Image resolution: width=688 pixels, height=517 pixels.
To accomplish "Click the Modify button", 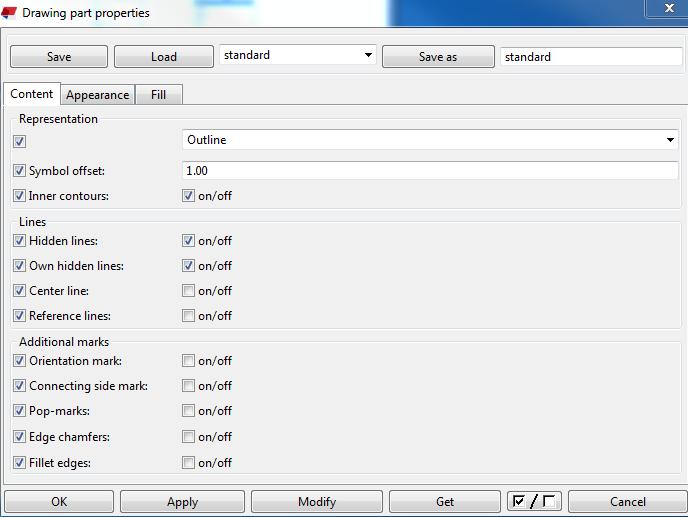I will pyautogui.click(x=317, y=502).
